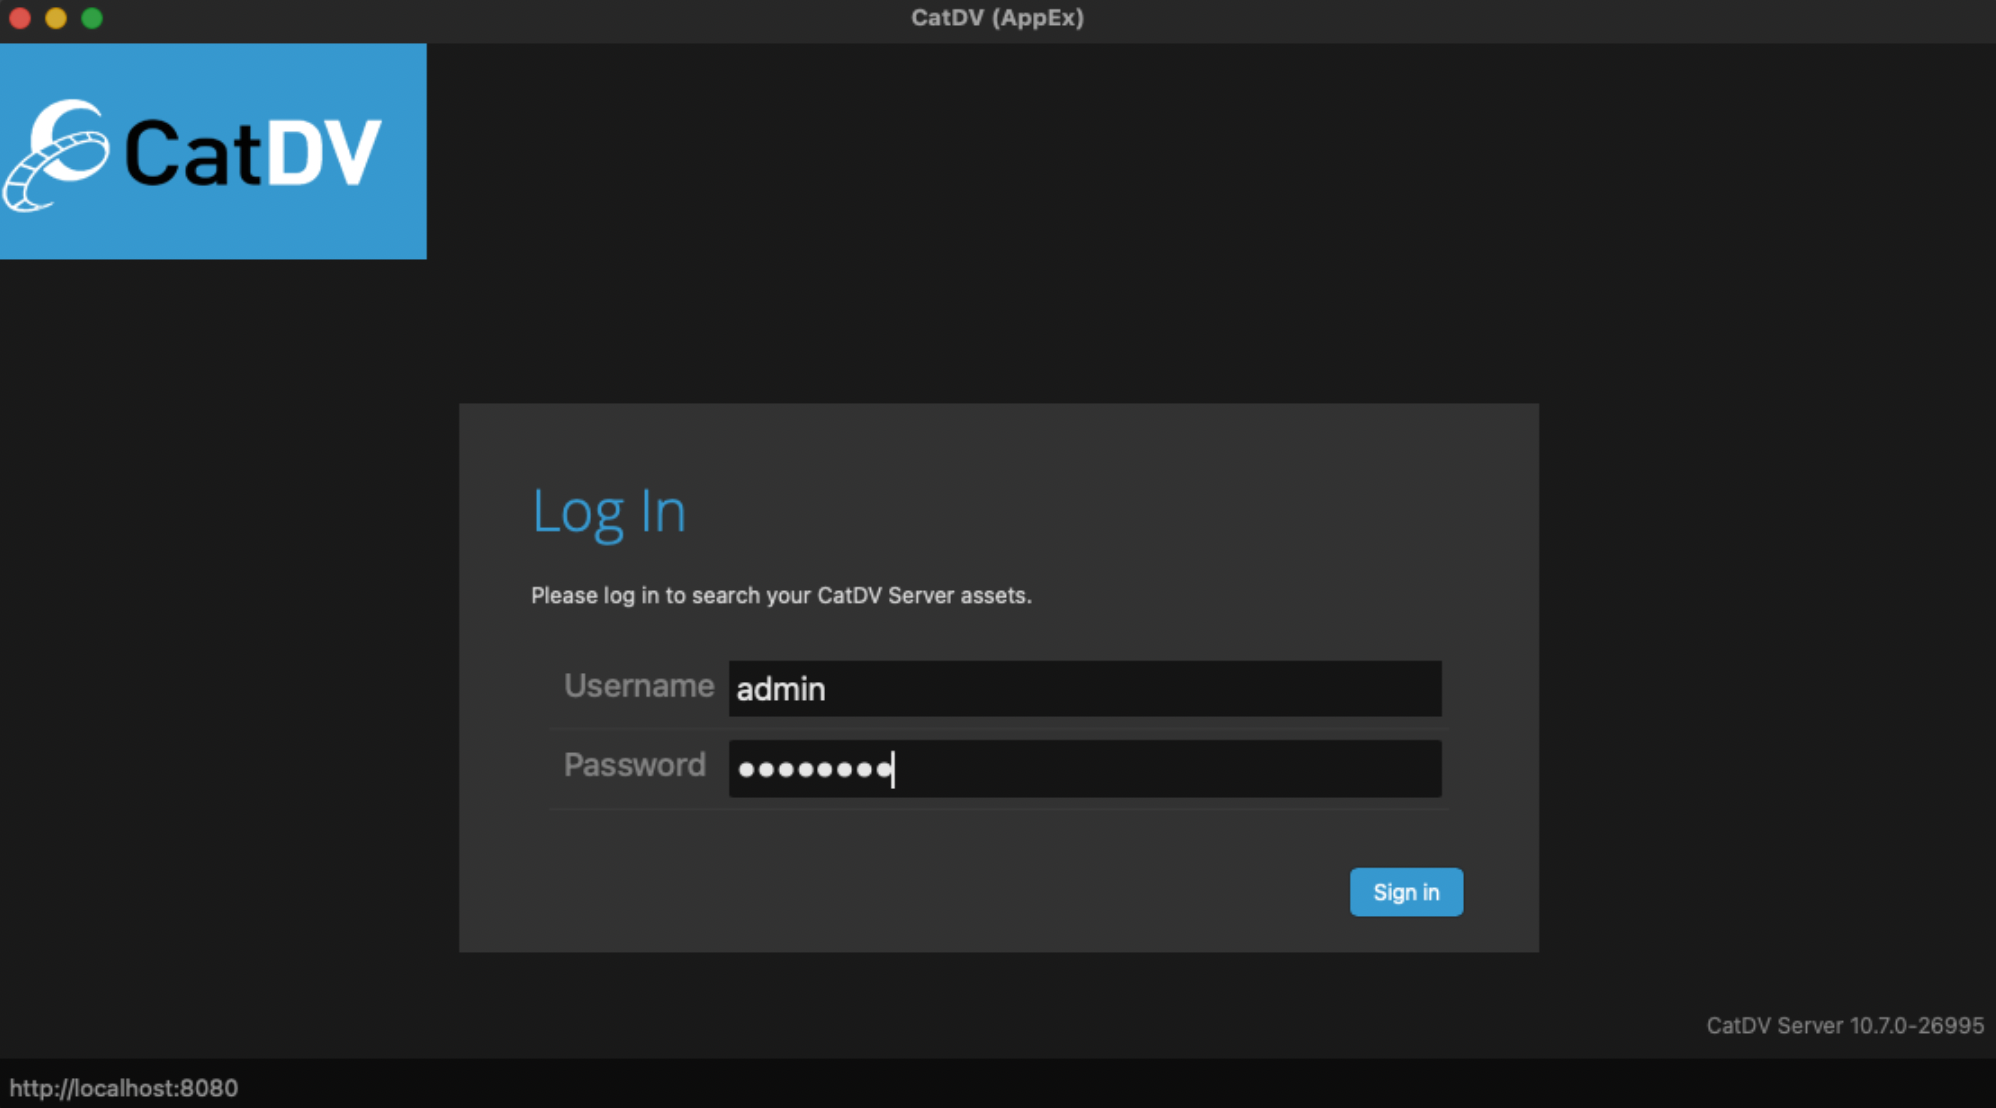Click the CatDV (AppEx) window title
Image resolution: width=1996 pixels, height=1108 pixels.
(997, 18)
